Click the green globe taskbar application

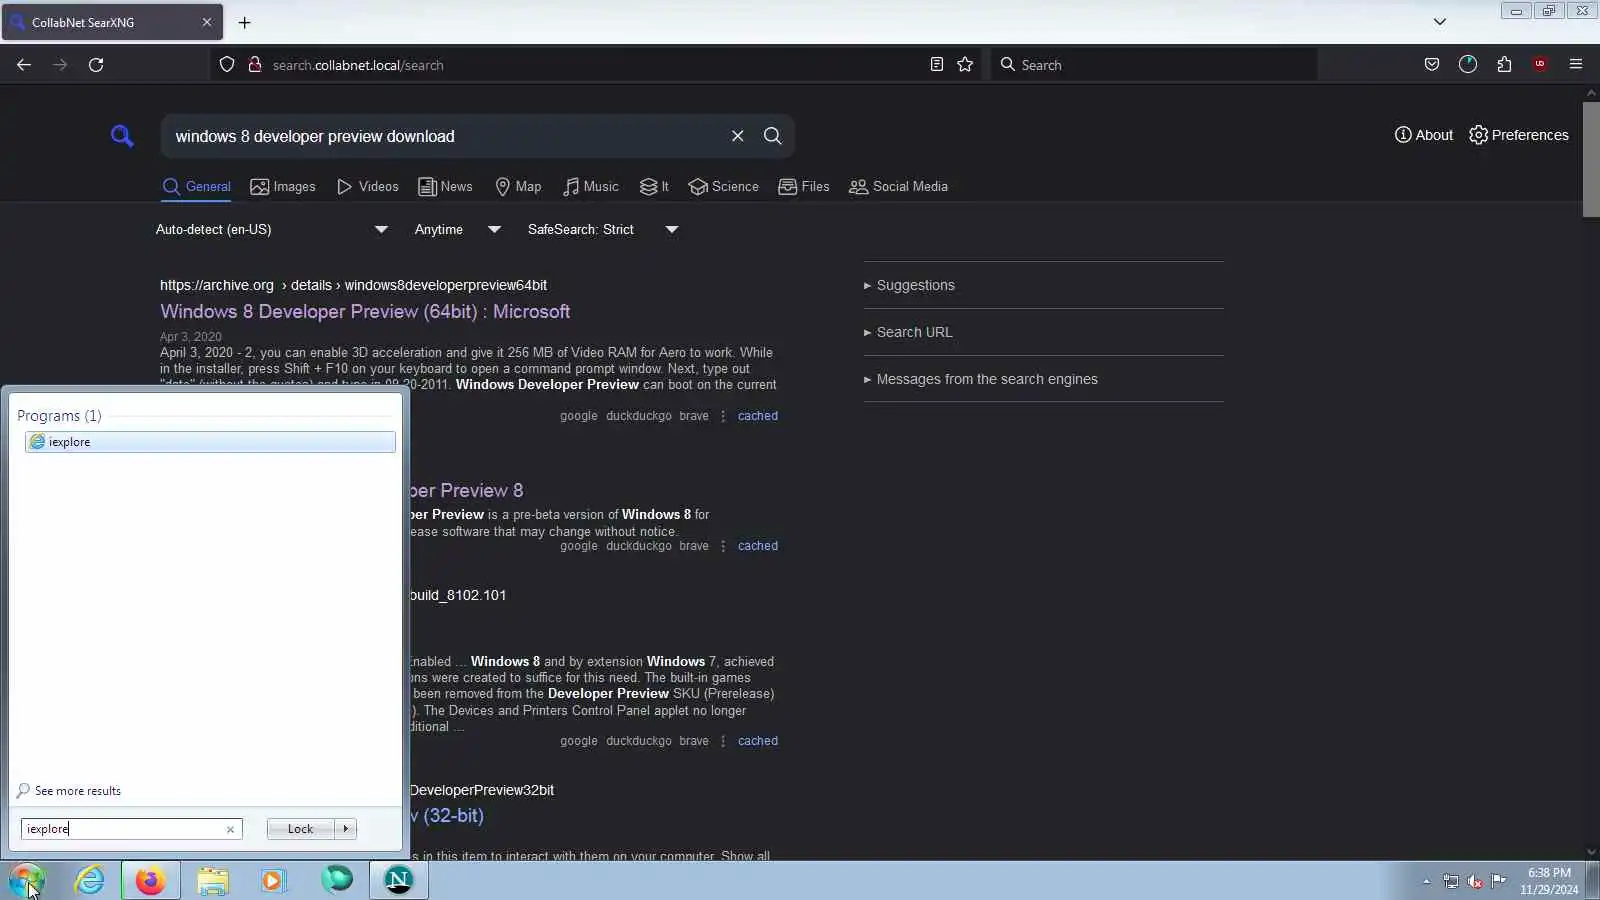(x=337, y=880)
